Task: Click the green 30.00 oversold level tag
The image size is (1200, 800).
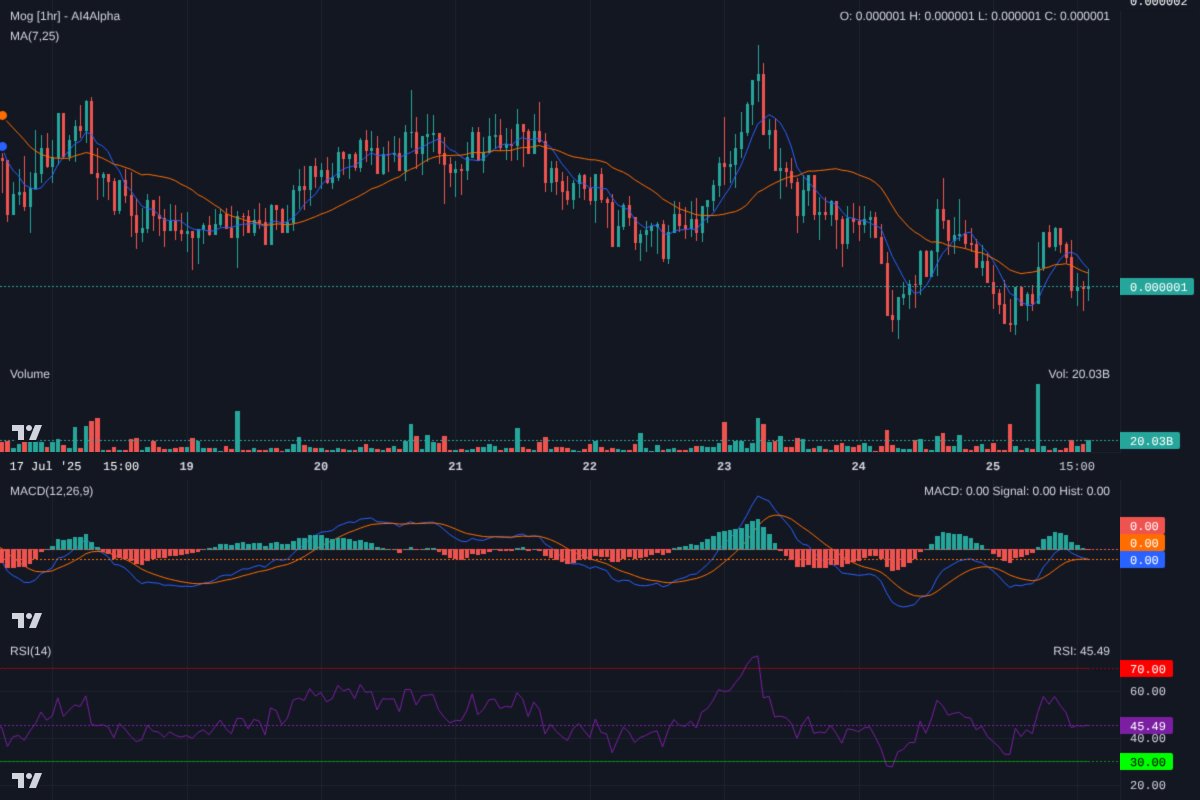Action: 1146,762
